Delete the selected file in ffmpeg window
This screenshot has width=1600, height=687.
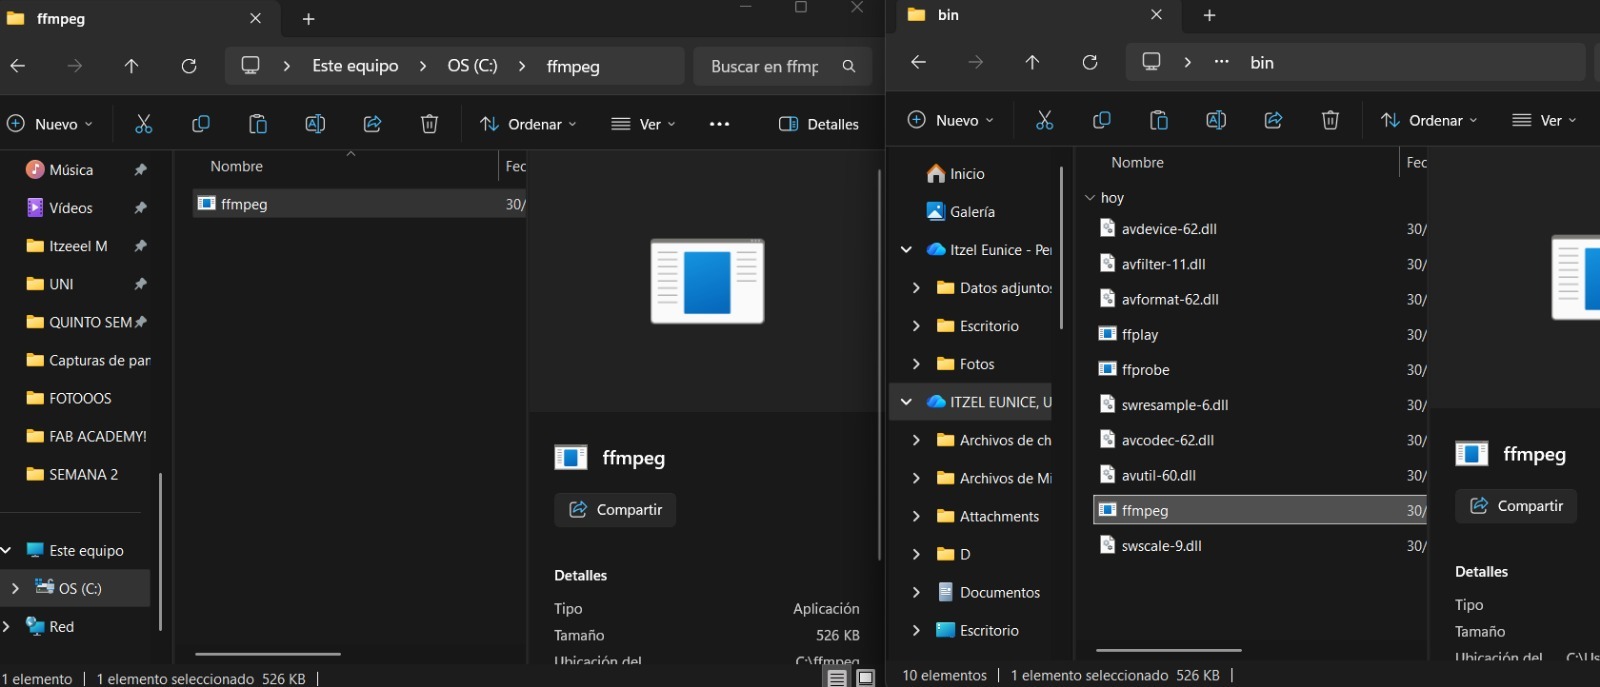coord(429,124)
